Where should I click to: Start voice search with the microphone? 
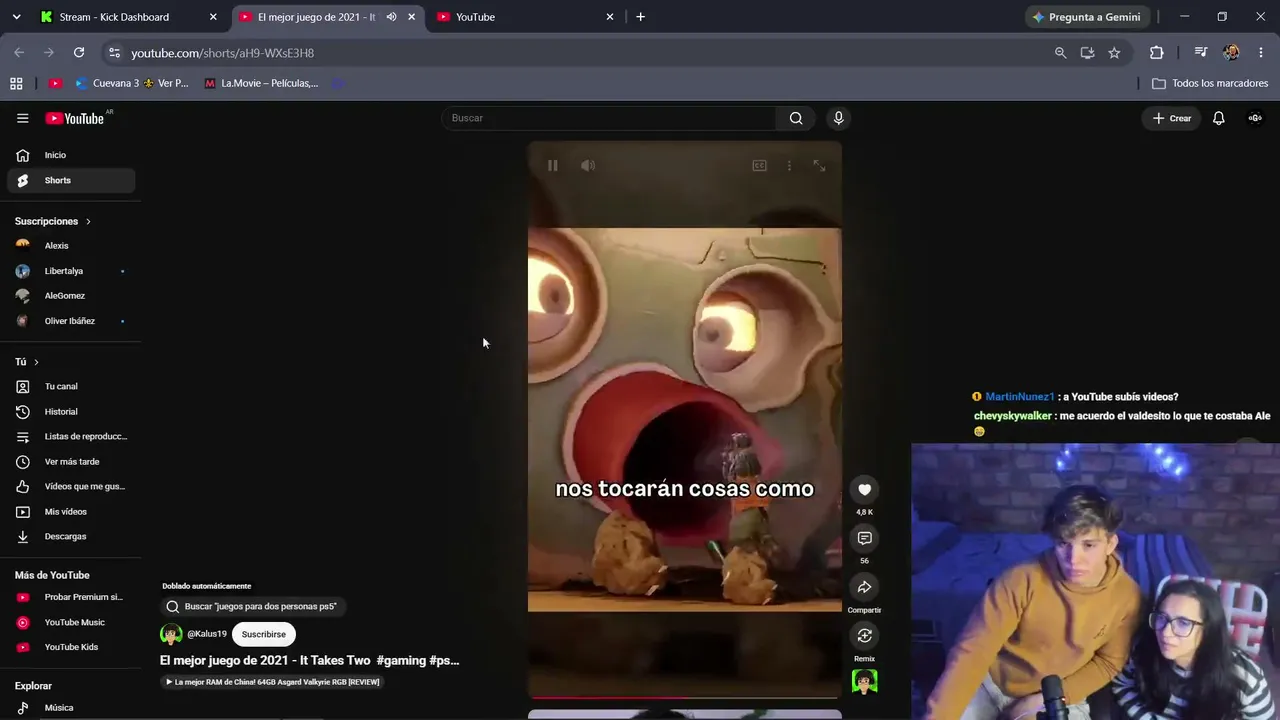[838, 118]
